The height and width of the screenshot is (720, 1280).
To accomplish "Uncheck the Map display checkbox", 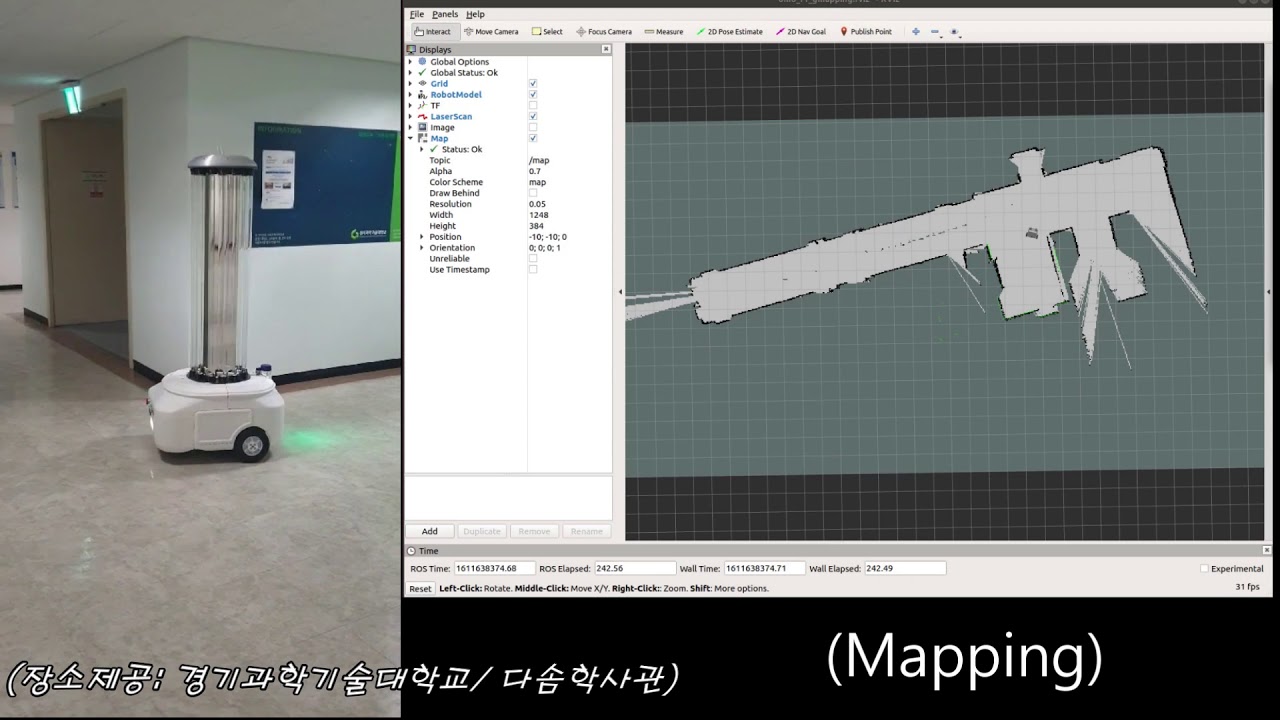I will pyautogui.click(x=533, y=138).
